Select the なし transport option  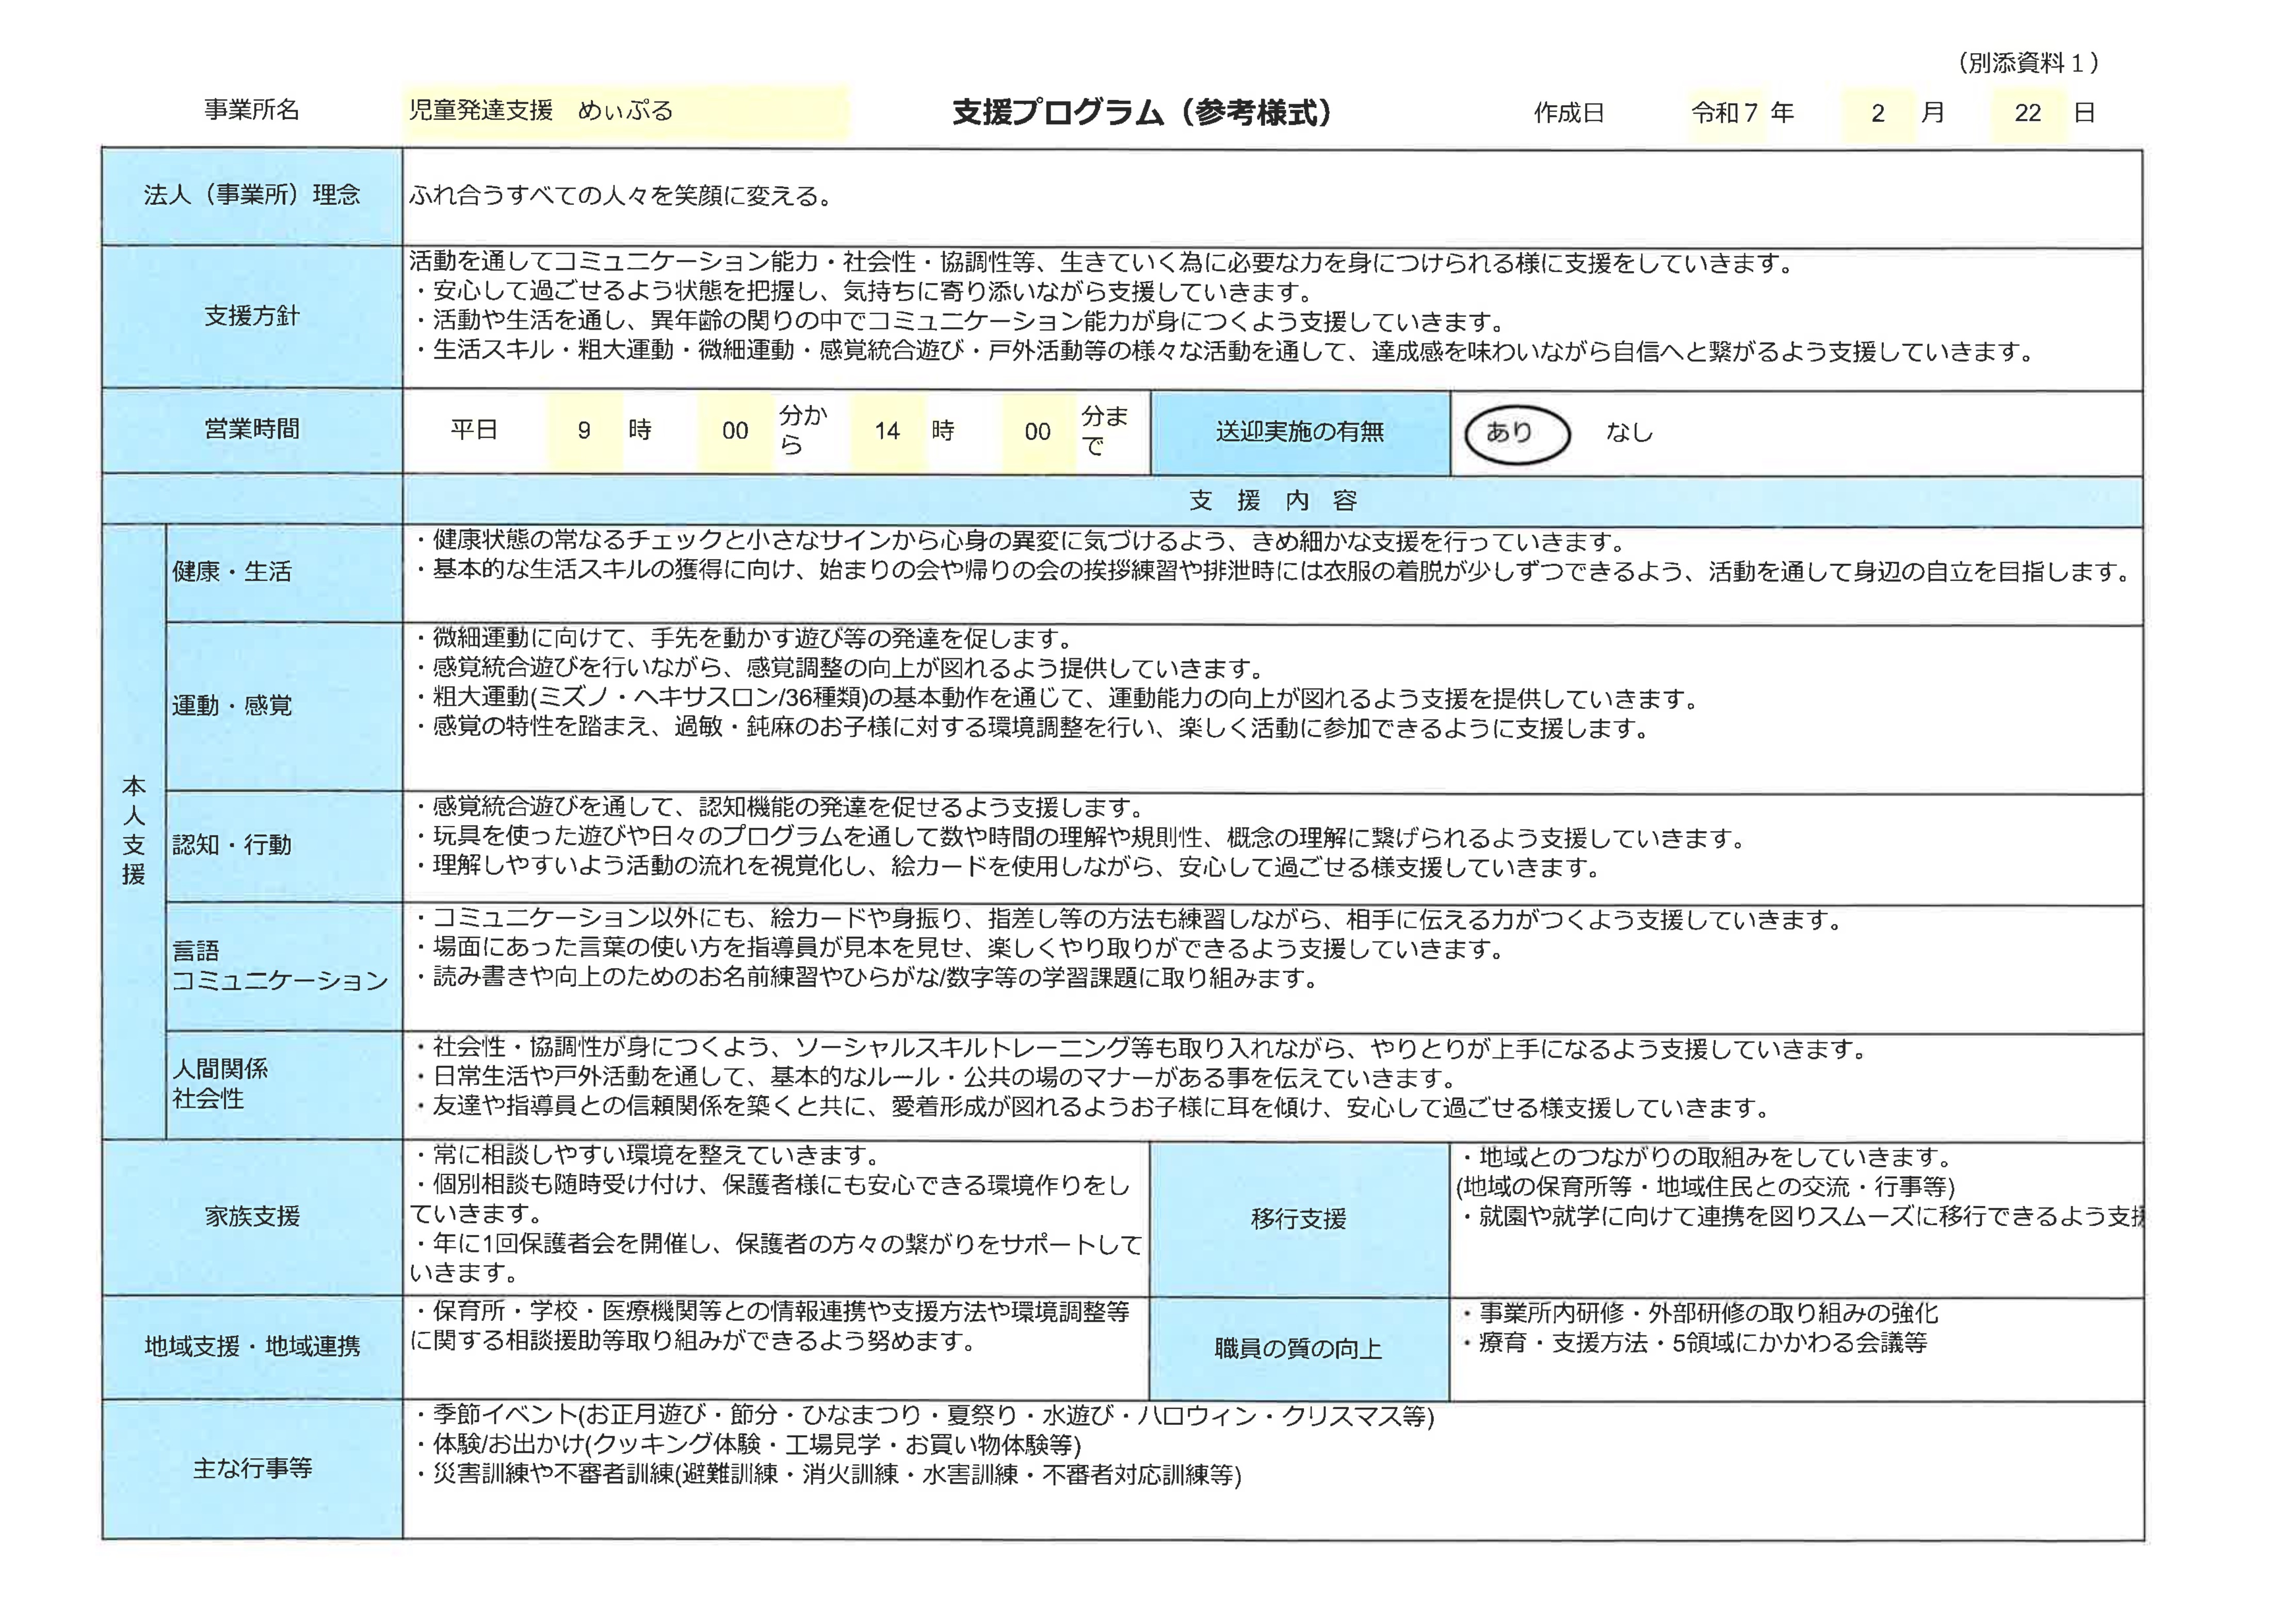click(1629, 432)
